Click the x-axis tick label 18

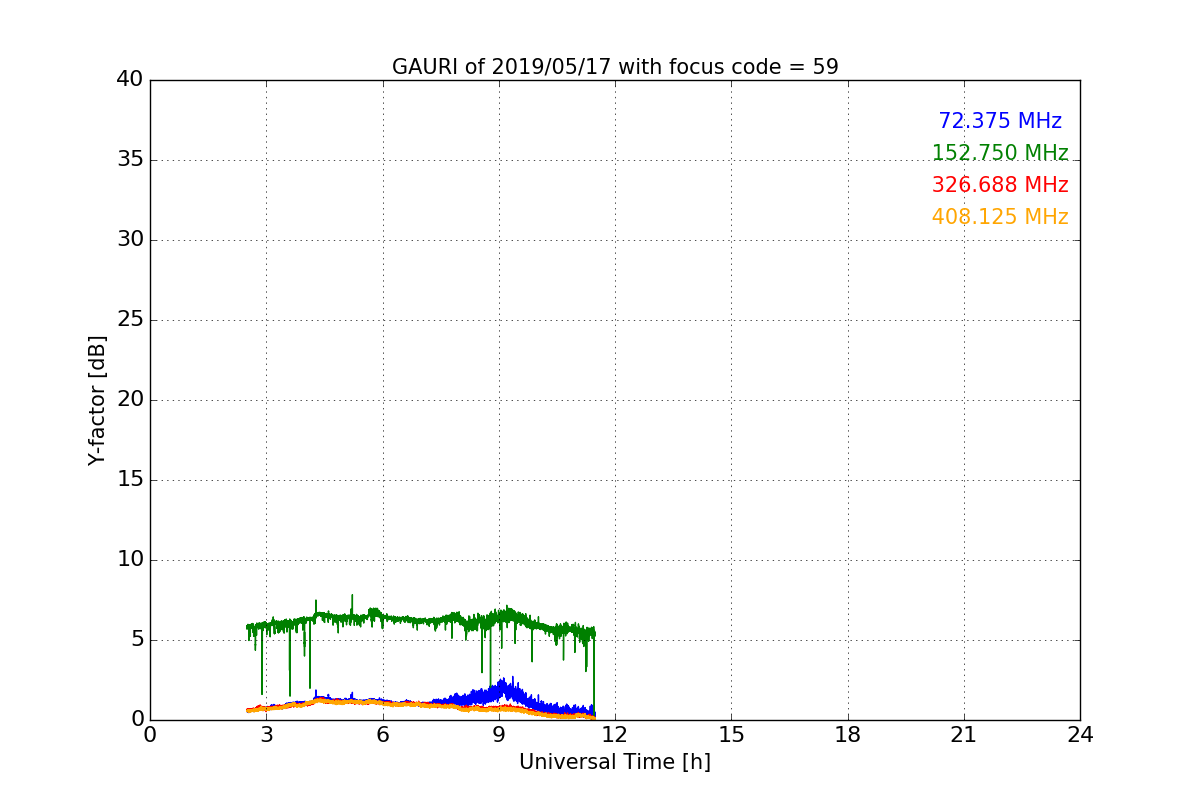(848, 735)
